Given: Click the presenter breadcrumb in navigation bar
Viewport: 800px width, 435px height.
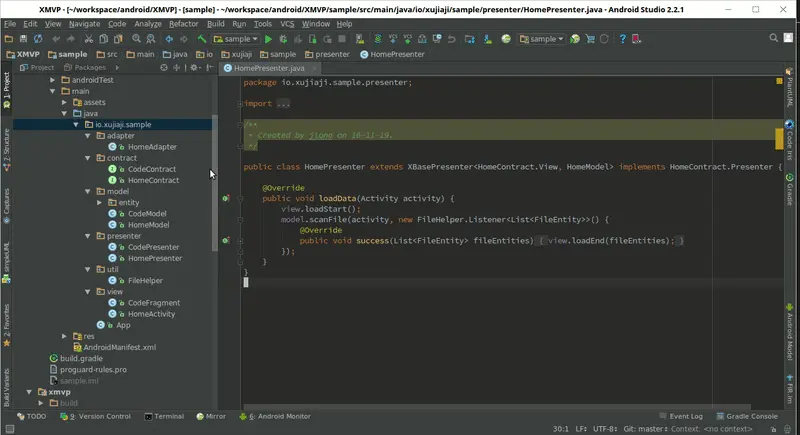Looking at the screenshot, I should pyautogui.click(x=327, y=54).
